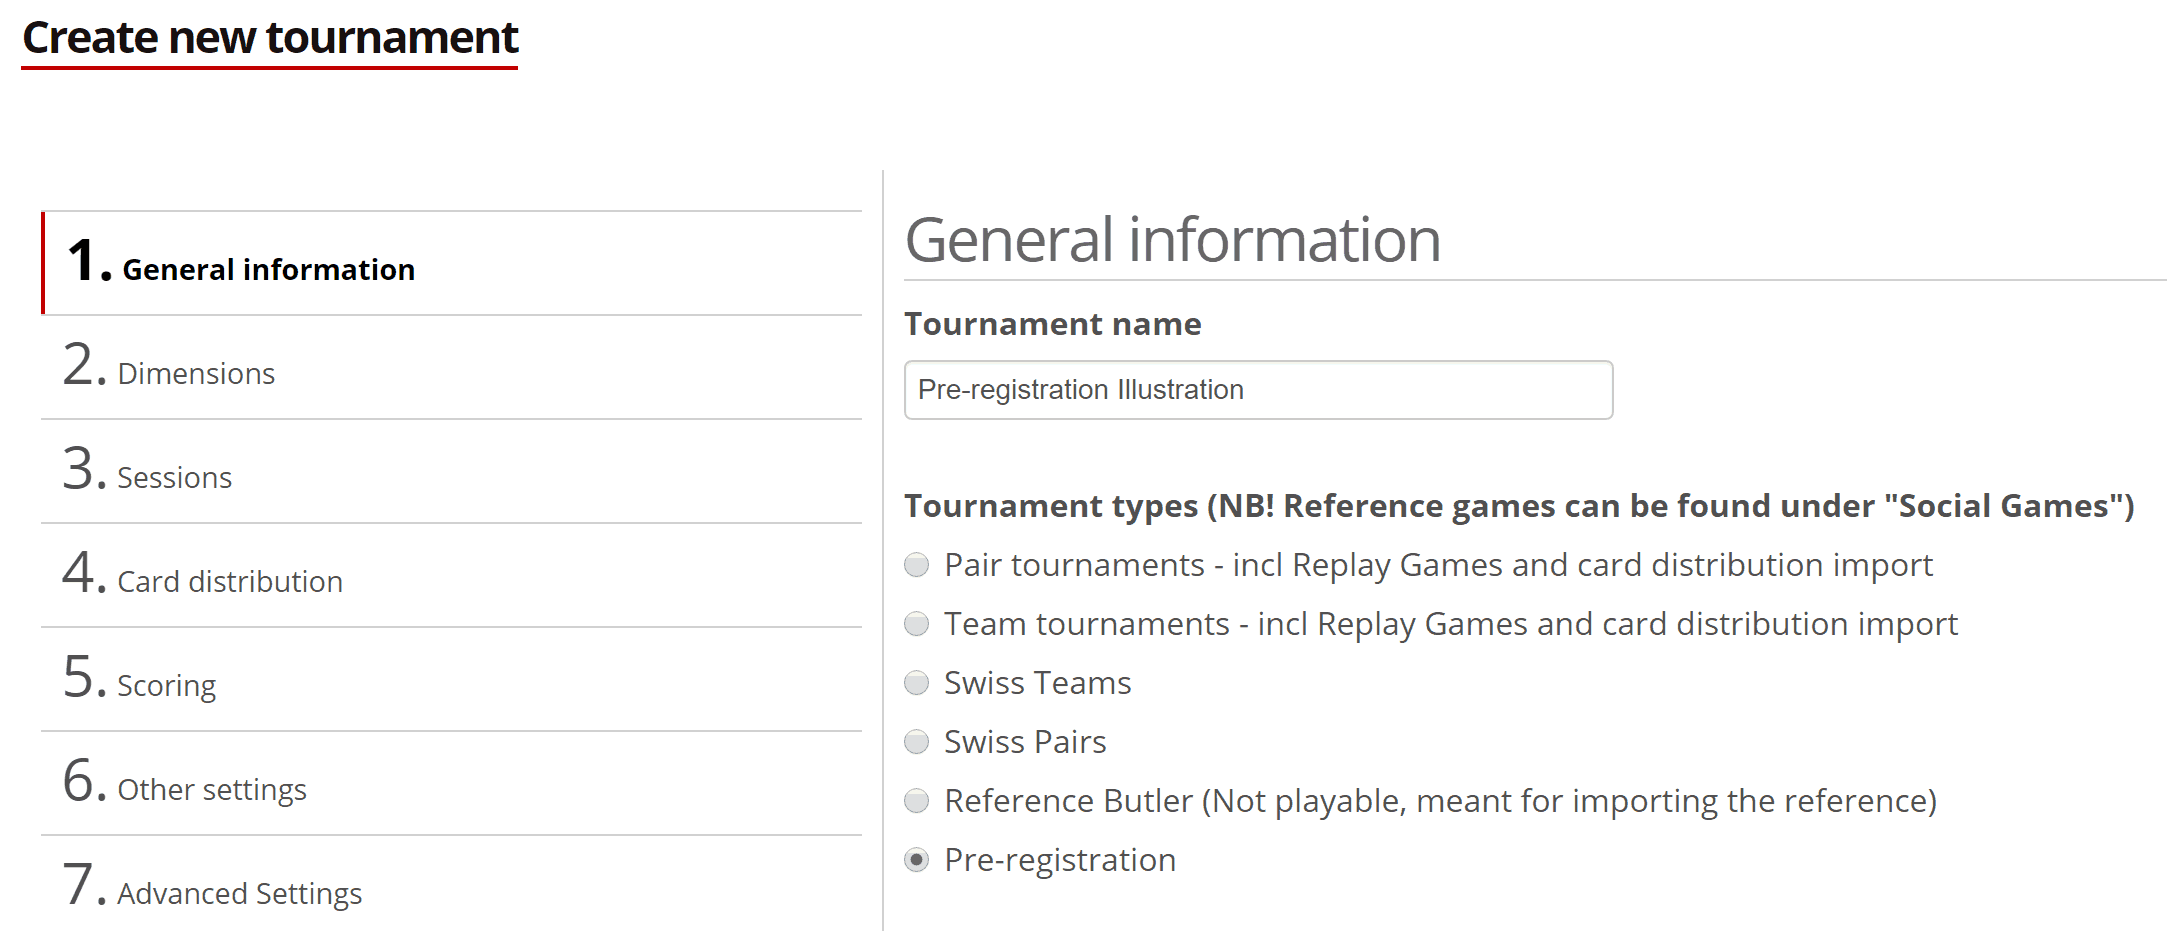Click the Tournament name label
This screenshot has height=931, width=2167.
tap(1052, 324)
